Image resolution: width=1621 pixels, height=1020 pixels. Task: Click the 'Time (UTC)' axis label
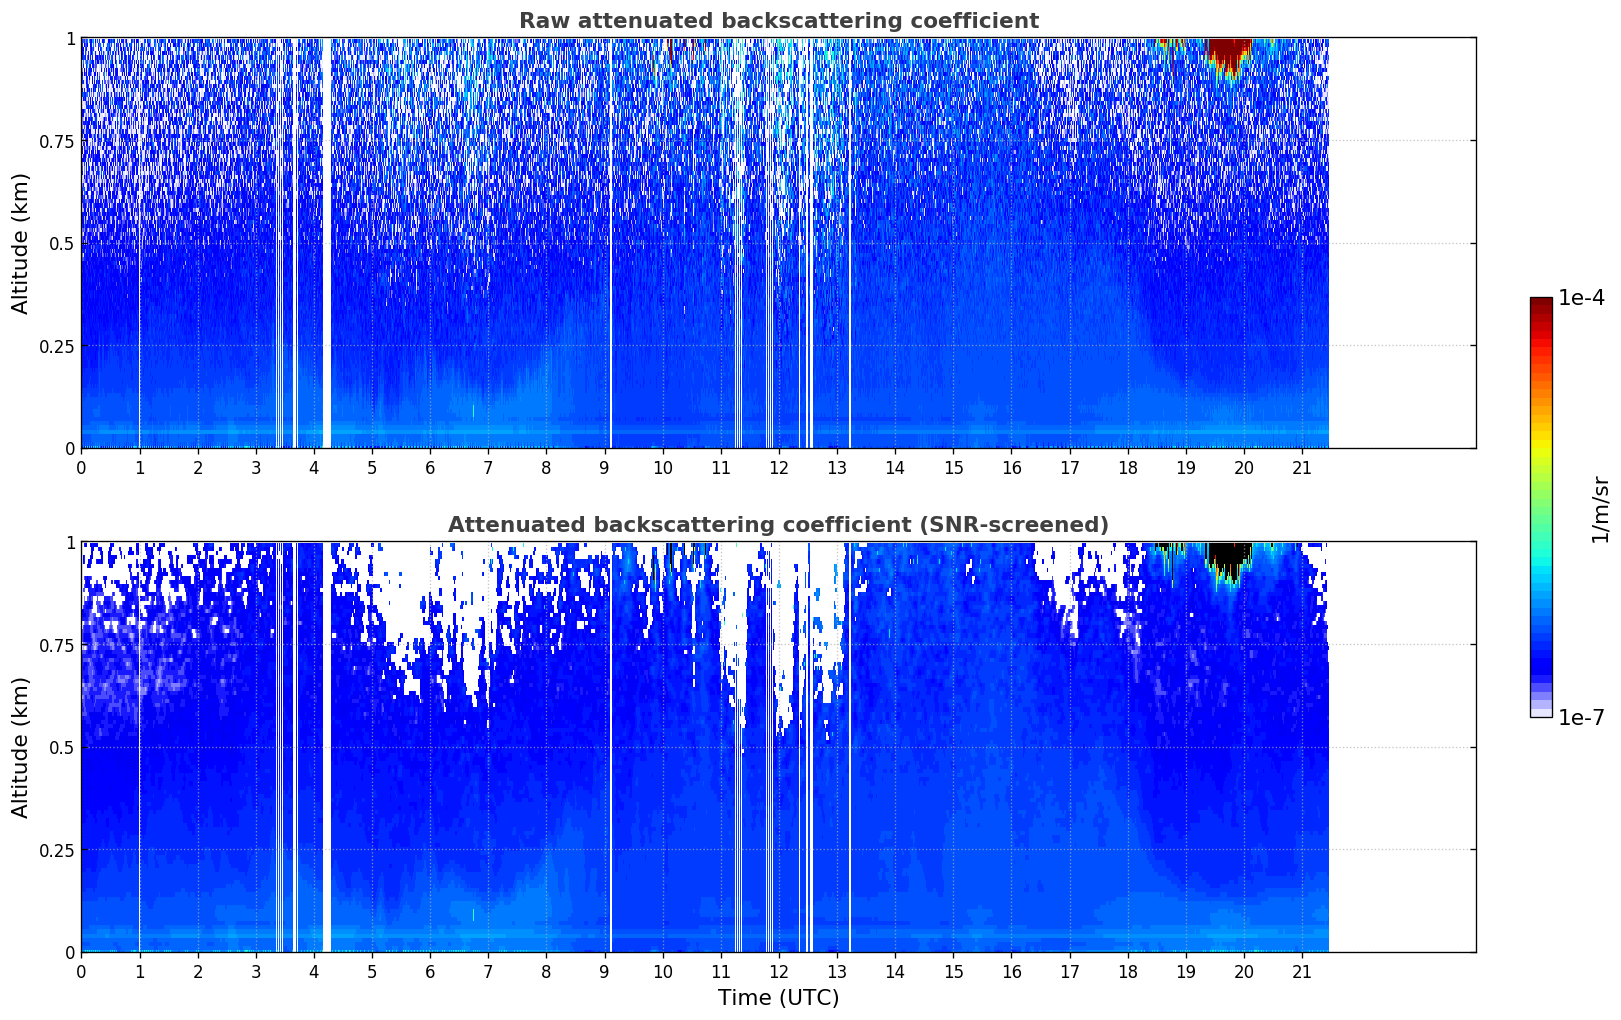[778, 998]
